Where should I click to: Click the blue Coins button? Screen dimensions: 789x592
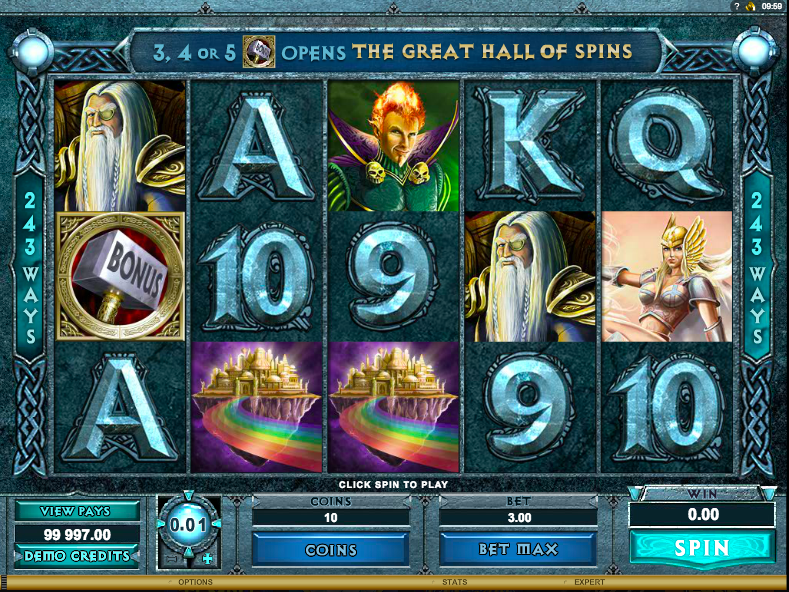click(331, 550)
